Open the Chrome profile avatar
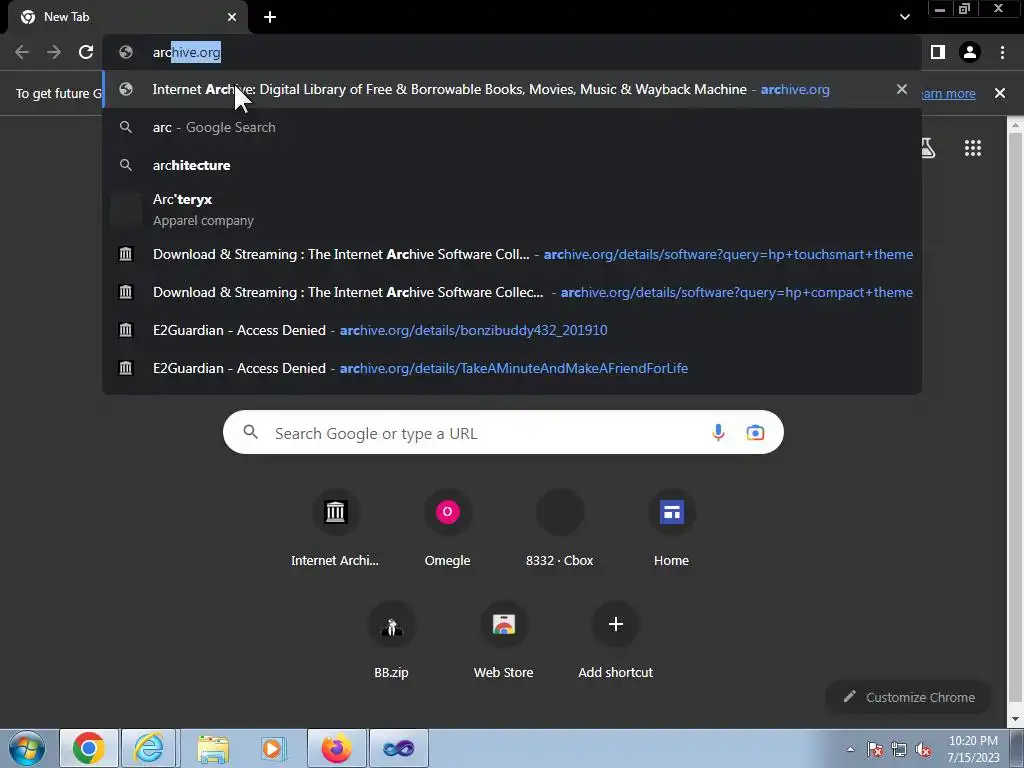 (970, 52)
